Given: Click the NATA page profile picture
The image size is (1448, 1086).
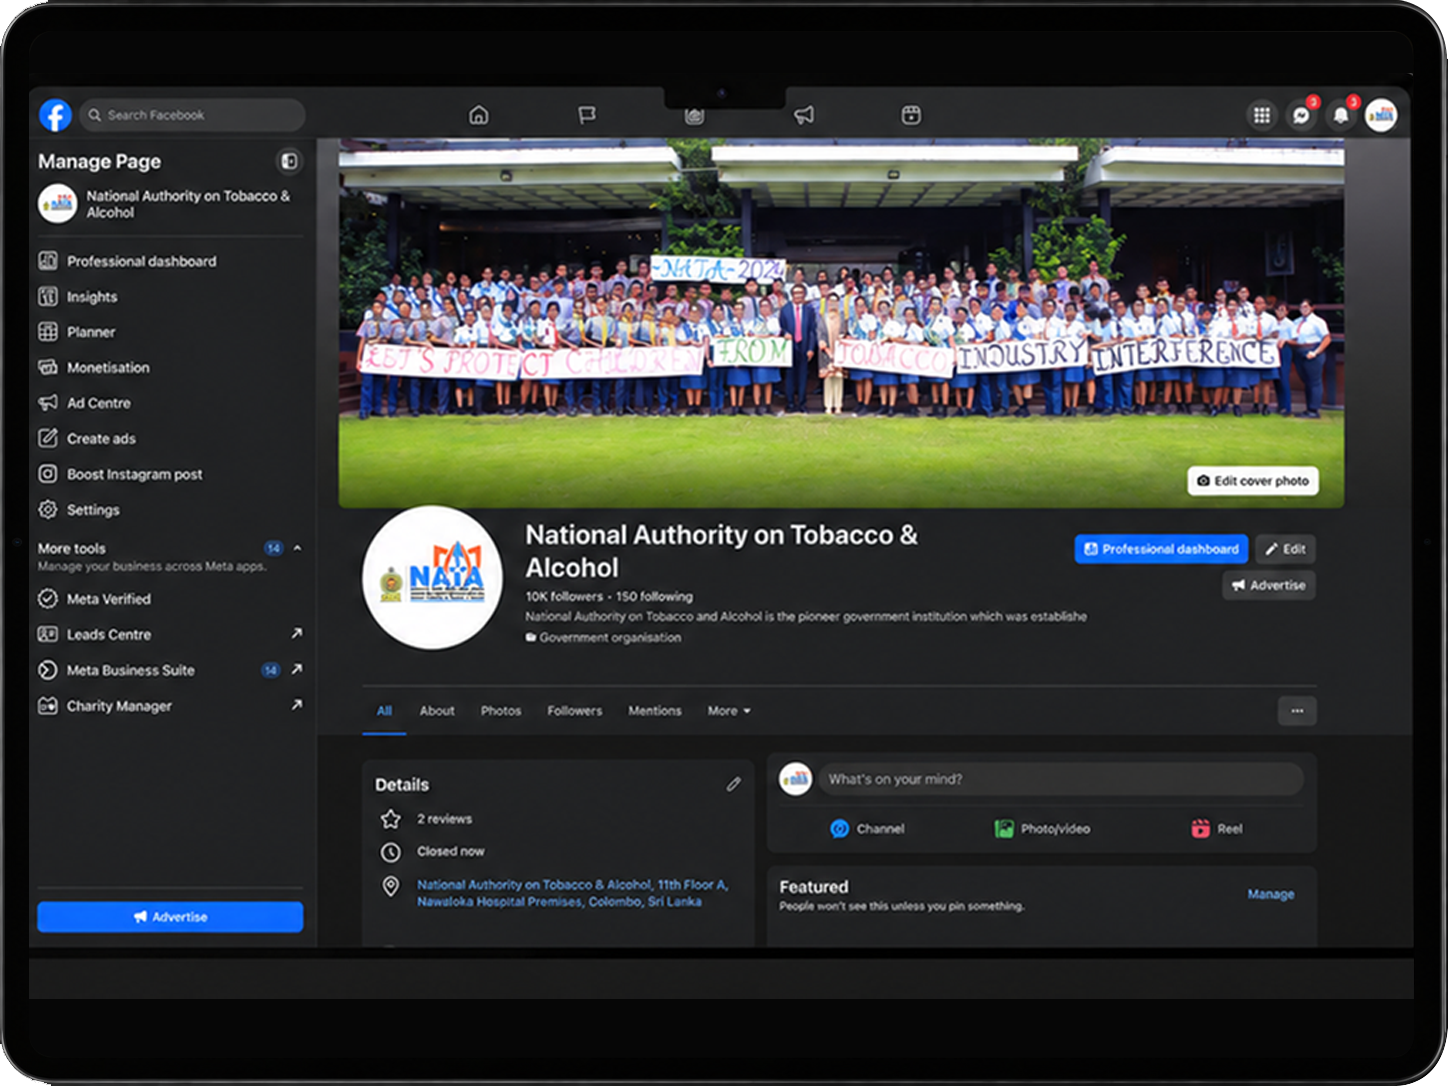Looking at the screenshot, I should [432, 578].
